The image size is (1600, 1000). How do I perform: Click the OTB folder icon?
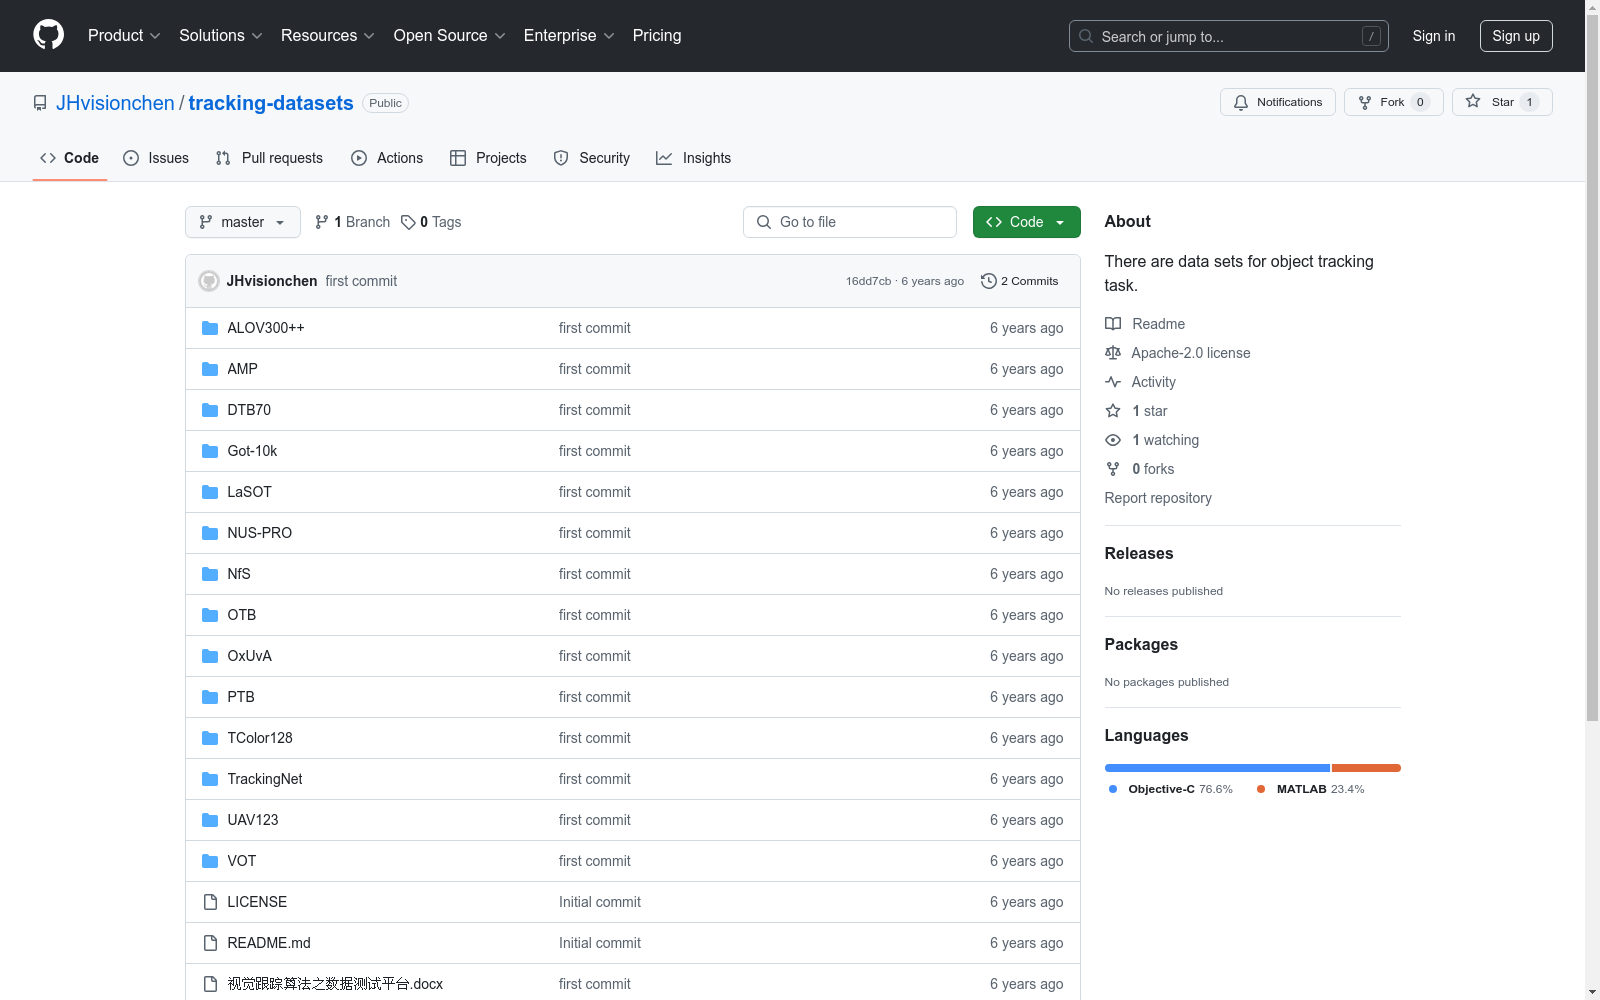[x=210, y=615]
